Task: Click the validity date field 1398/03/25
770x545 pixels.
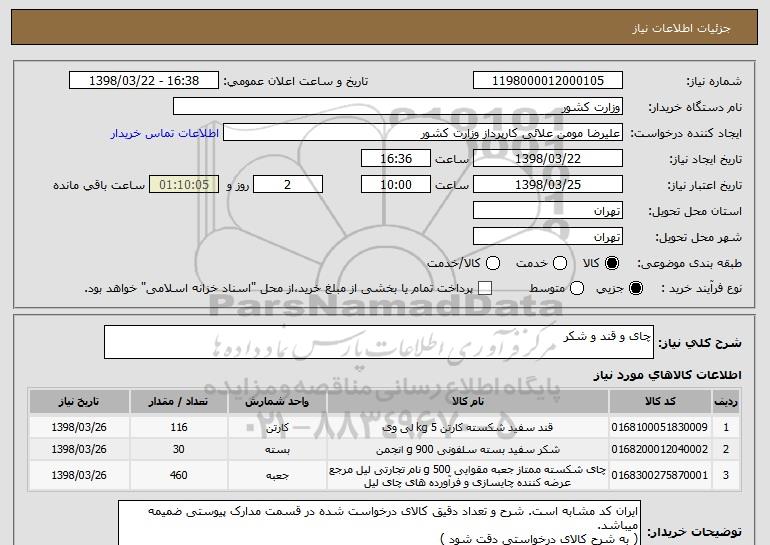Action: (x=548, y=185)
